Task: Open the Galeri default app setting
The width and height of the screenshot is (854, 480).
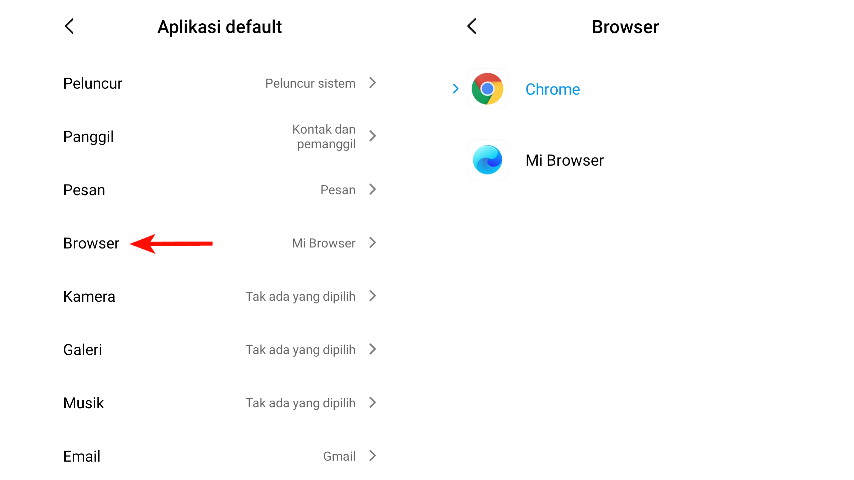Action: pos(220,350)
